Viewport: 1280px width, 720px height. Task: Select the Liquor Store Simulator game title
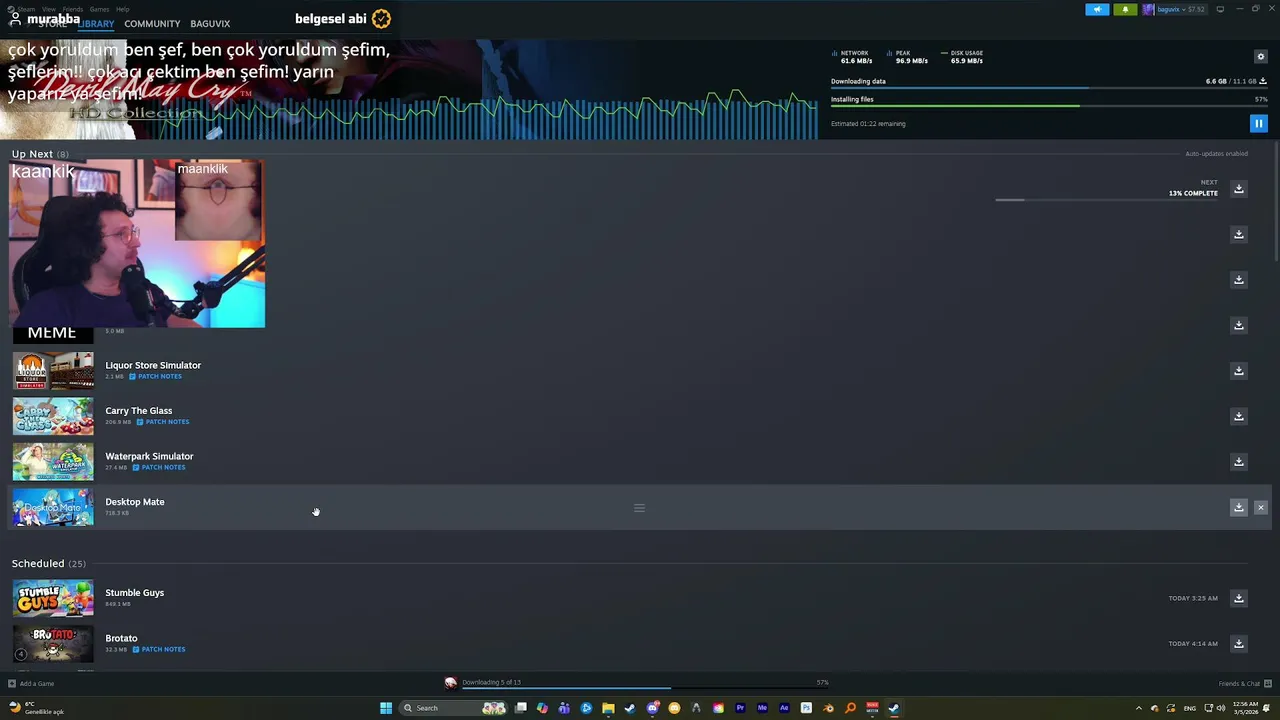pos(153,365)
